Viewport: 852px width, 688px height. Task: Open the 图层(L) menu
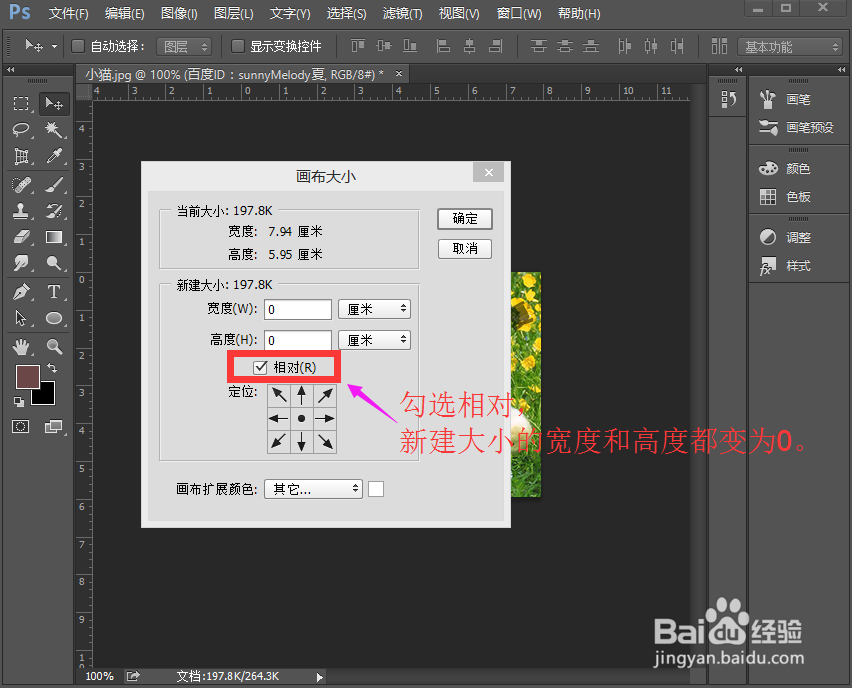pyautogui.click(x=234, y=13)
